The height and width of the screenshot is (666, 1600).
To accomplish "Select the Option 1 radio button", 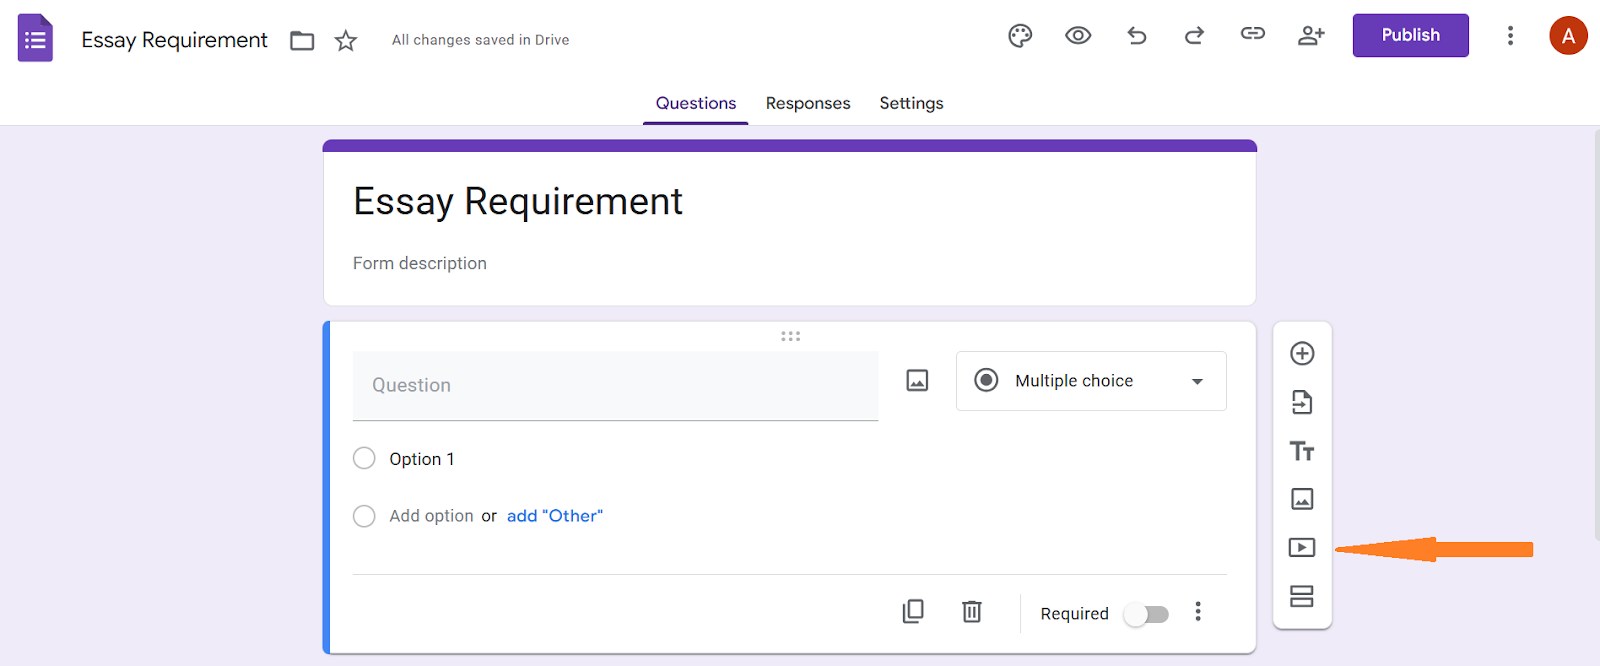I will [x=364, y=458].
